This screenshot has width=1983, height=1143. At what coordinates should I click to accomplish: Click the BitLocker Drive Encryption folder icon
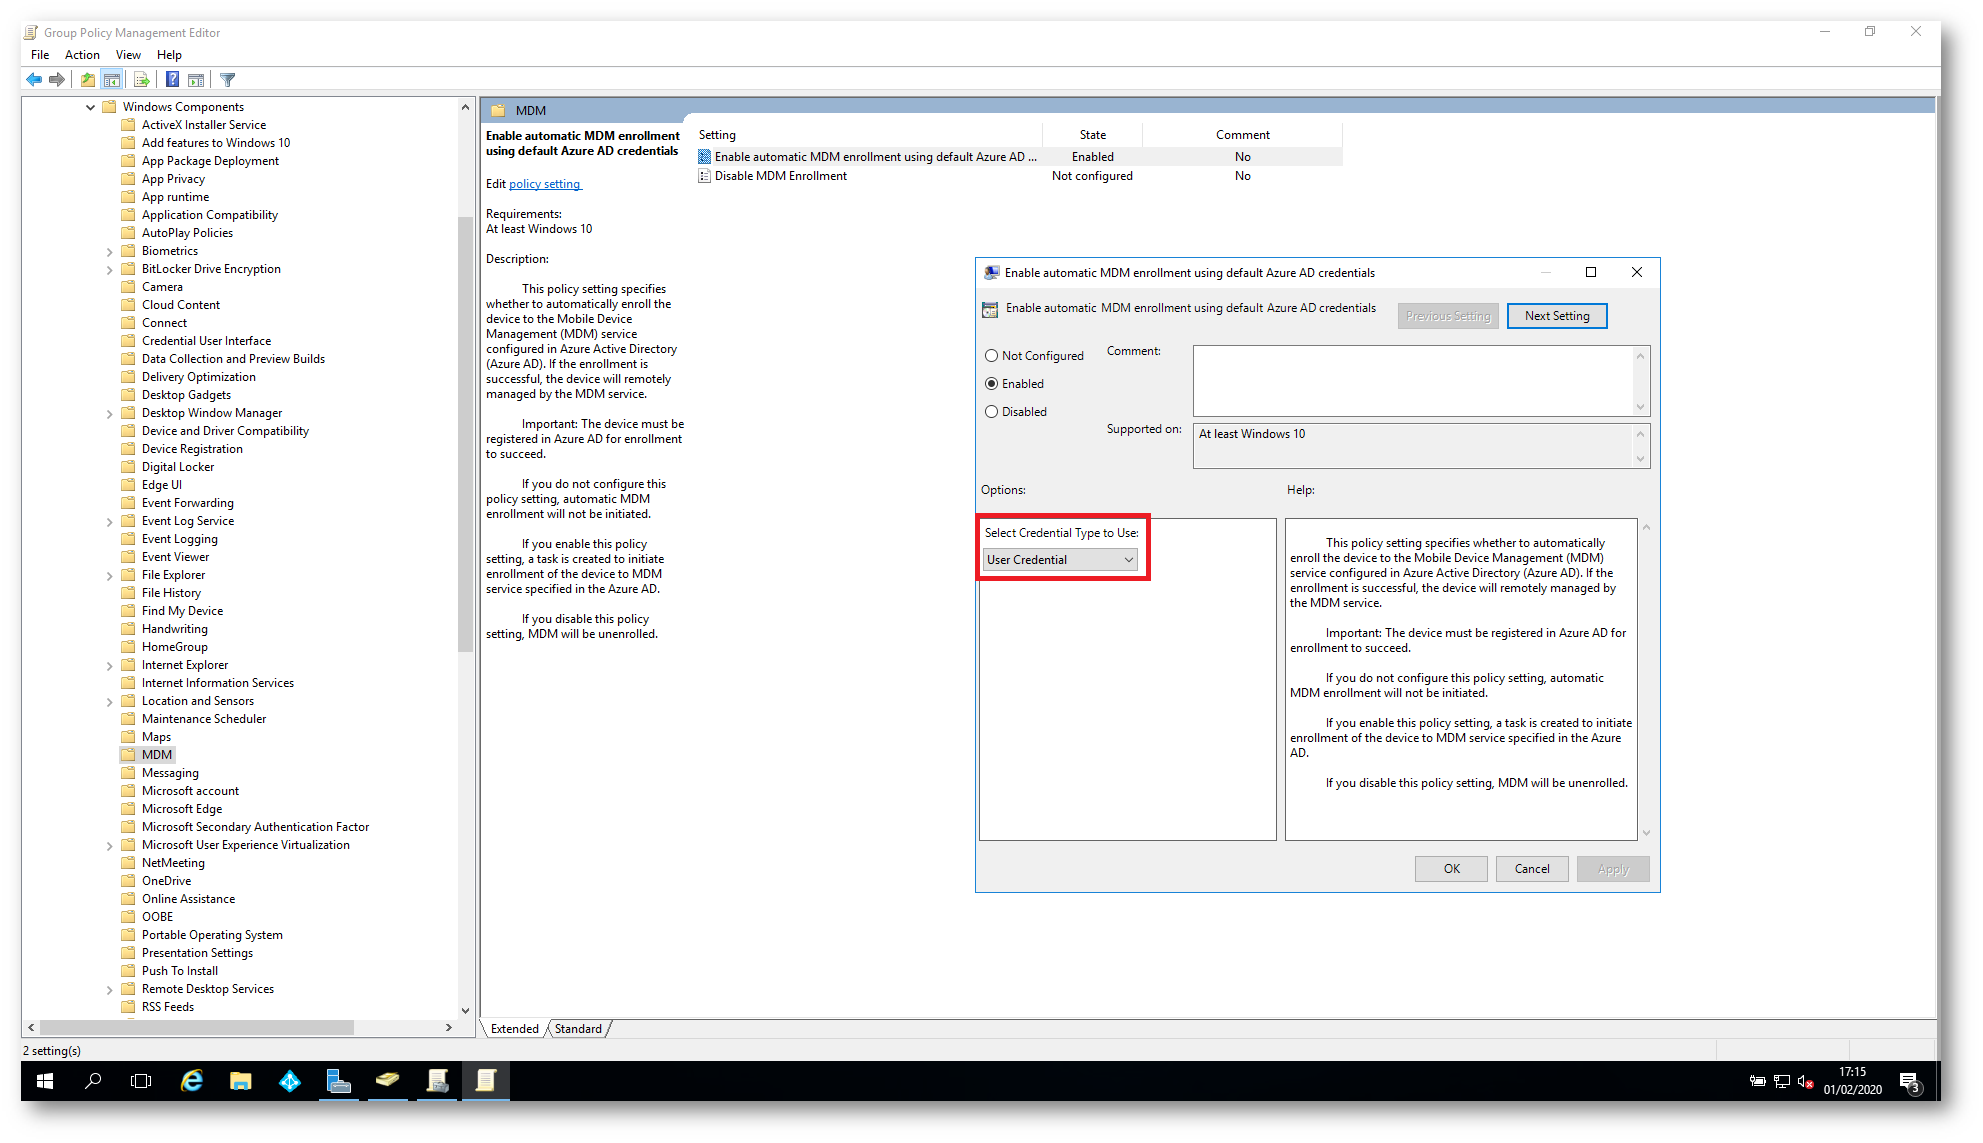[x=128, y=269]
